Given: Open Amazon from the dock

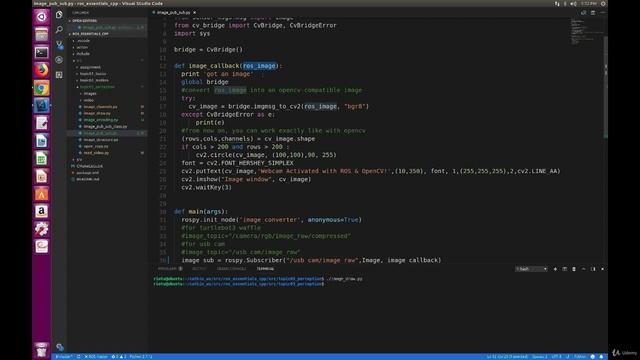Looking at the screenshot, I should coord(41,211).
